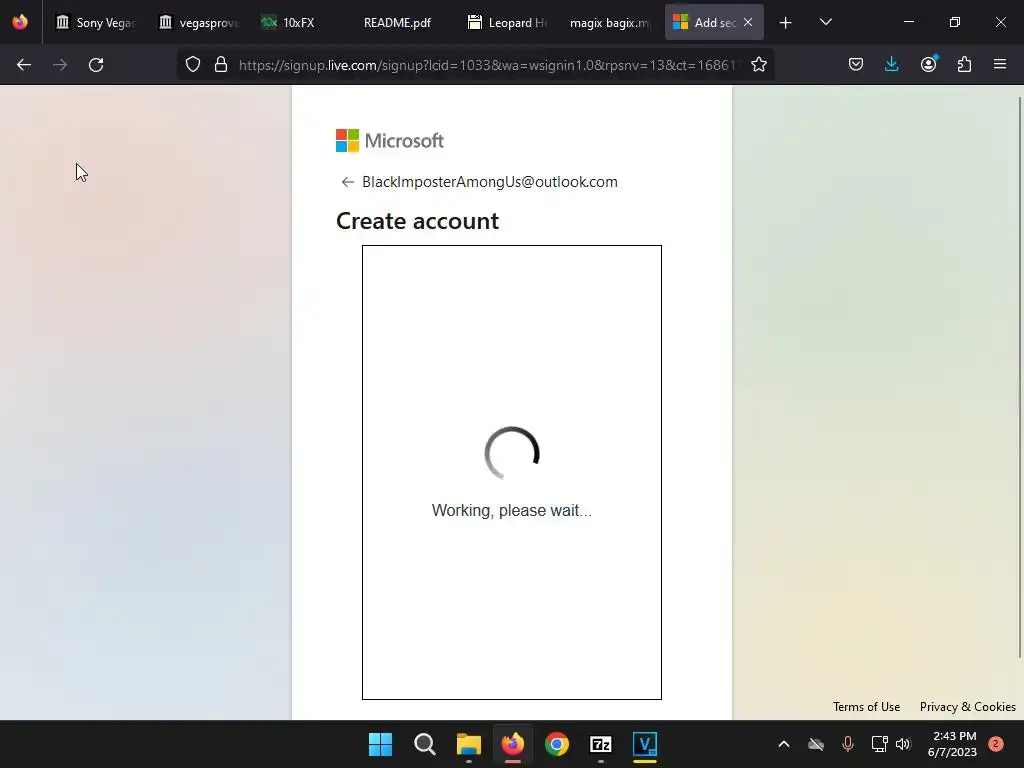Open Google Chrome from the taskbar

(x=556, y=744)
